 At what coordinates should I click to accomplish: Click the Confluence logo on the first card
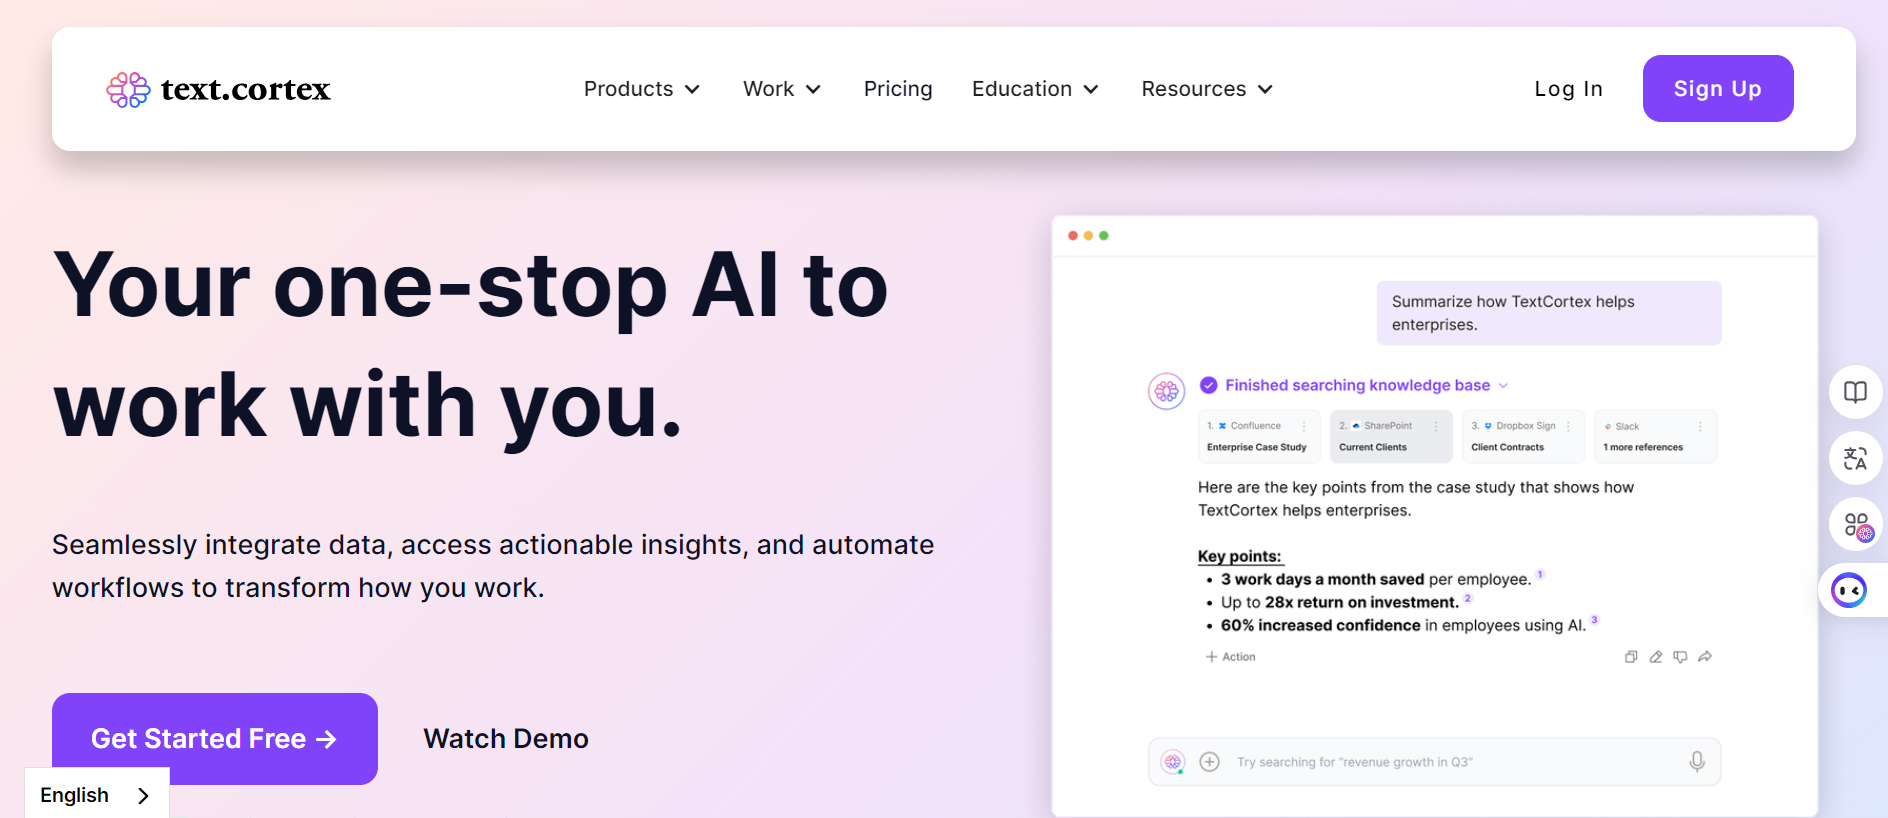[1222, 426]
